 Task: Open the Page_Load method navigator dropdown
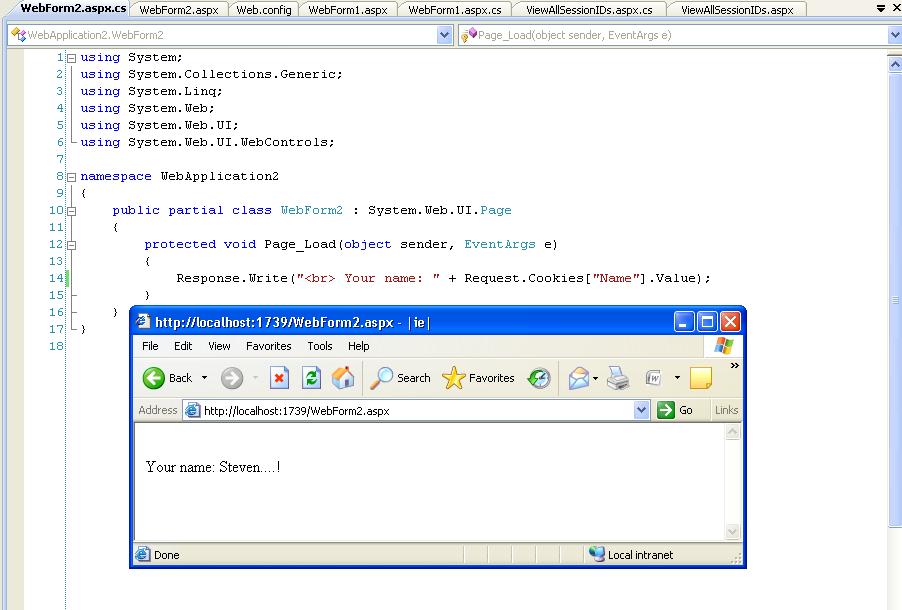893,33
